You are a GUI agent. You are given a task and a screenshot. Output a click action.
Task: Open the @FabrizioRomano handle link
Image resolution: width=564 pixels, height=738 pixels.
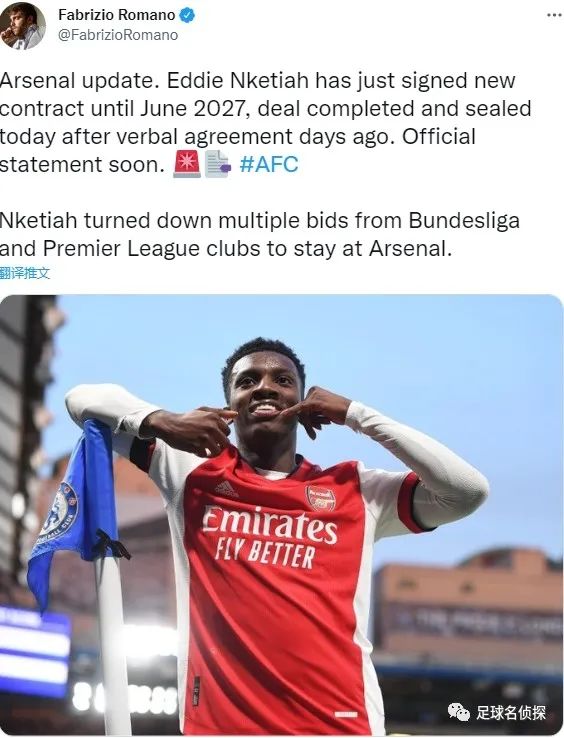coord(118,35)
